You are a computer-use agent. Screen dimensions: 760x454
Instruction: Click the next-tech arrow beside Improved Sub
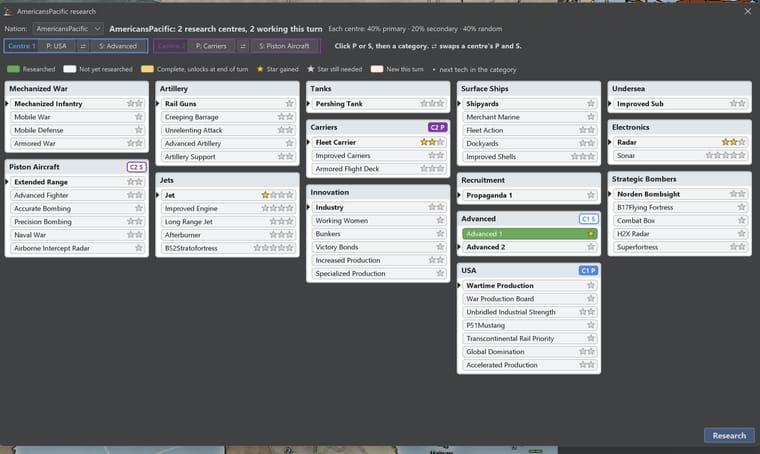610,104
